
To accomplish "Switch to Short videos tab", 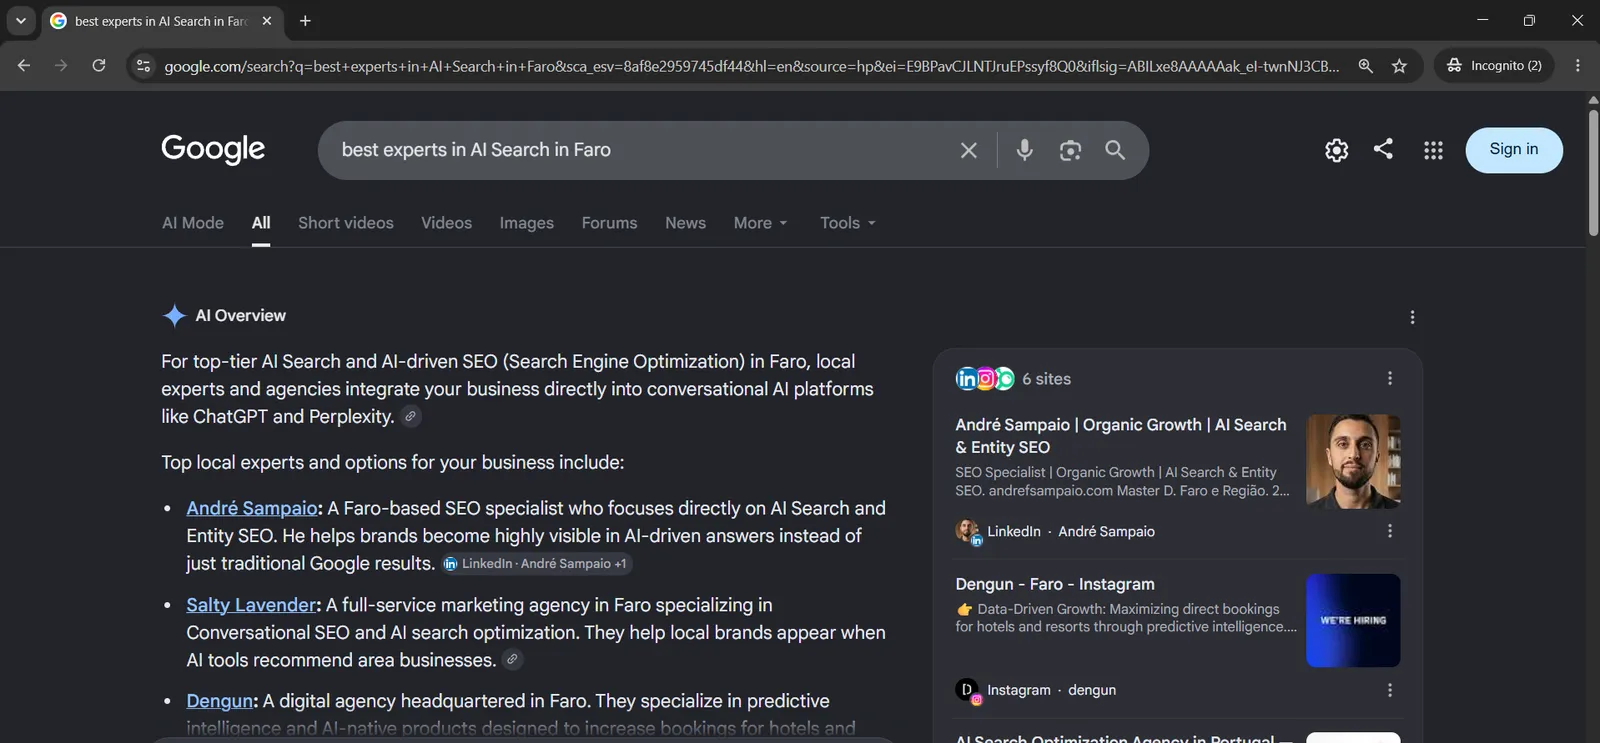I will tap(346, 223).
